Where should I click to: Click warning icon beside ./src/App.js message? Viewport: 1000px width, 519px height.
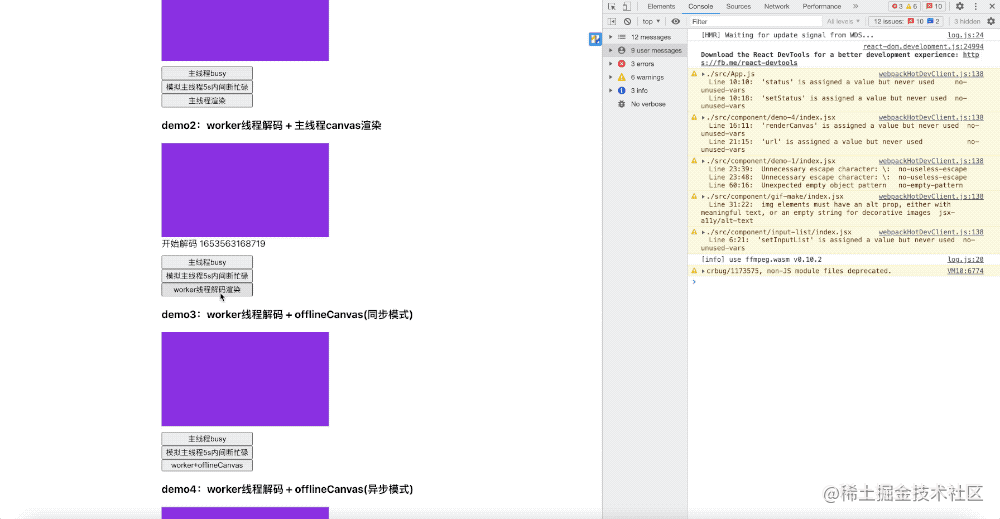point(694,74)
